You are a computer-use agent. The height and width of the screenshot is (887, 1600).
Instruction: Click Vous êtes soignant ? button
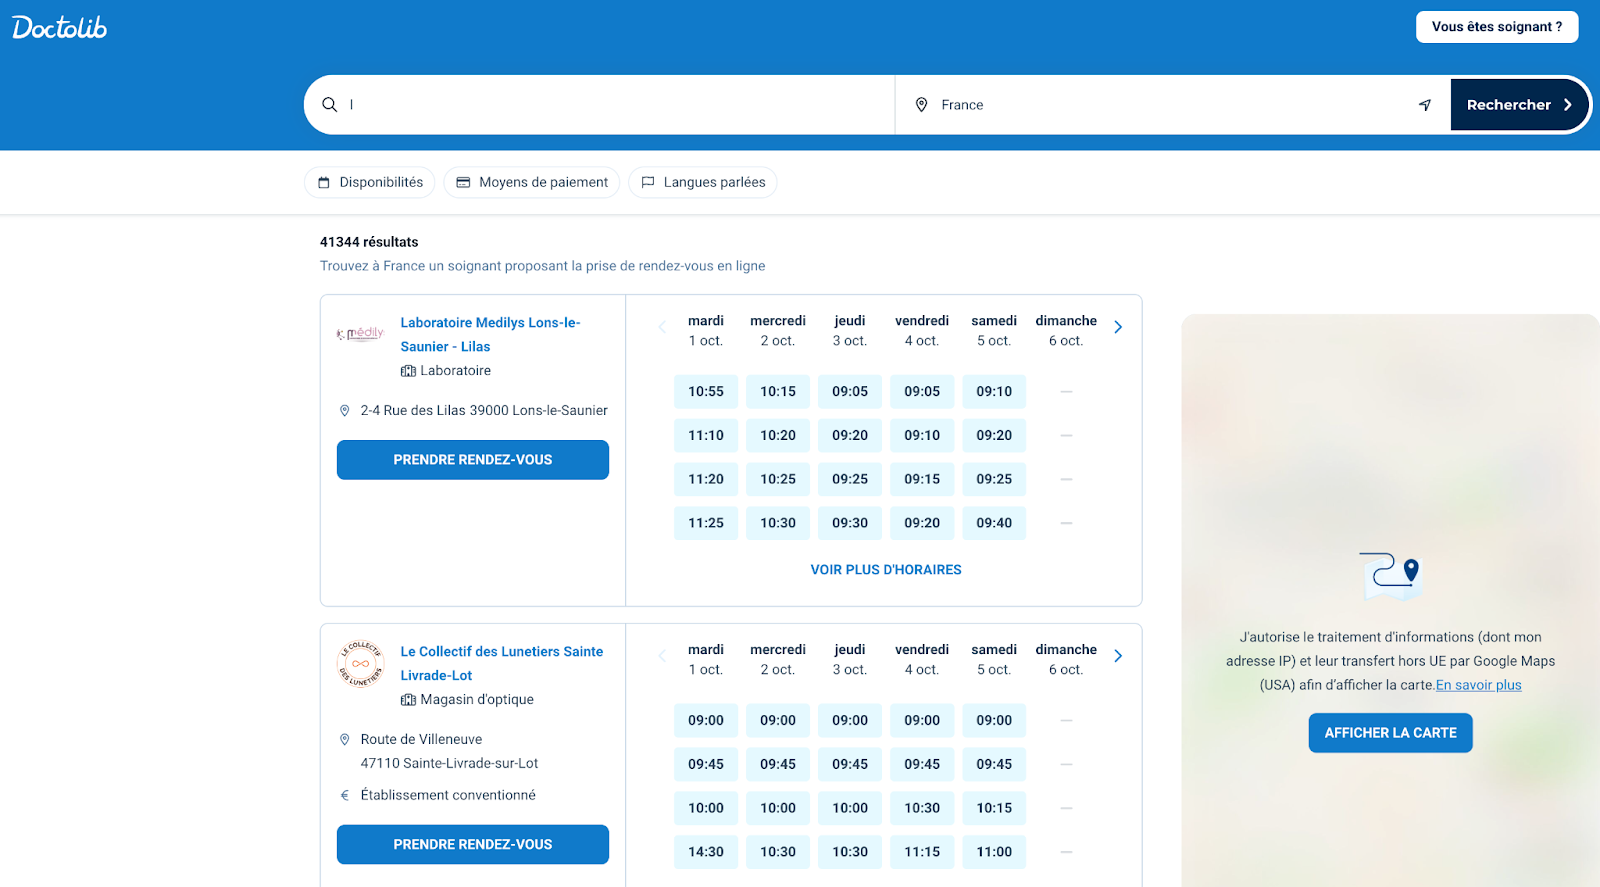click(x=1497, y=27)
